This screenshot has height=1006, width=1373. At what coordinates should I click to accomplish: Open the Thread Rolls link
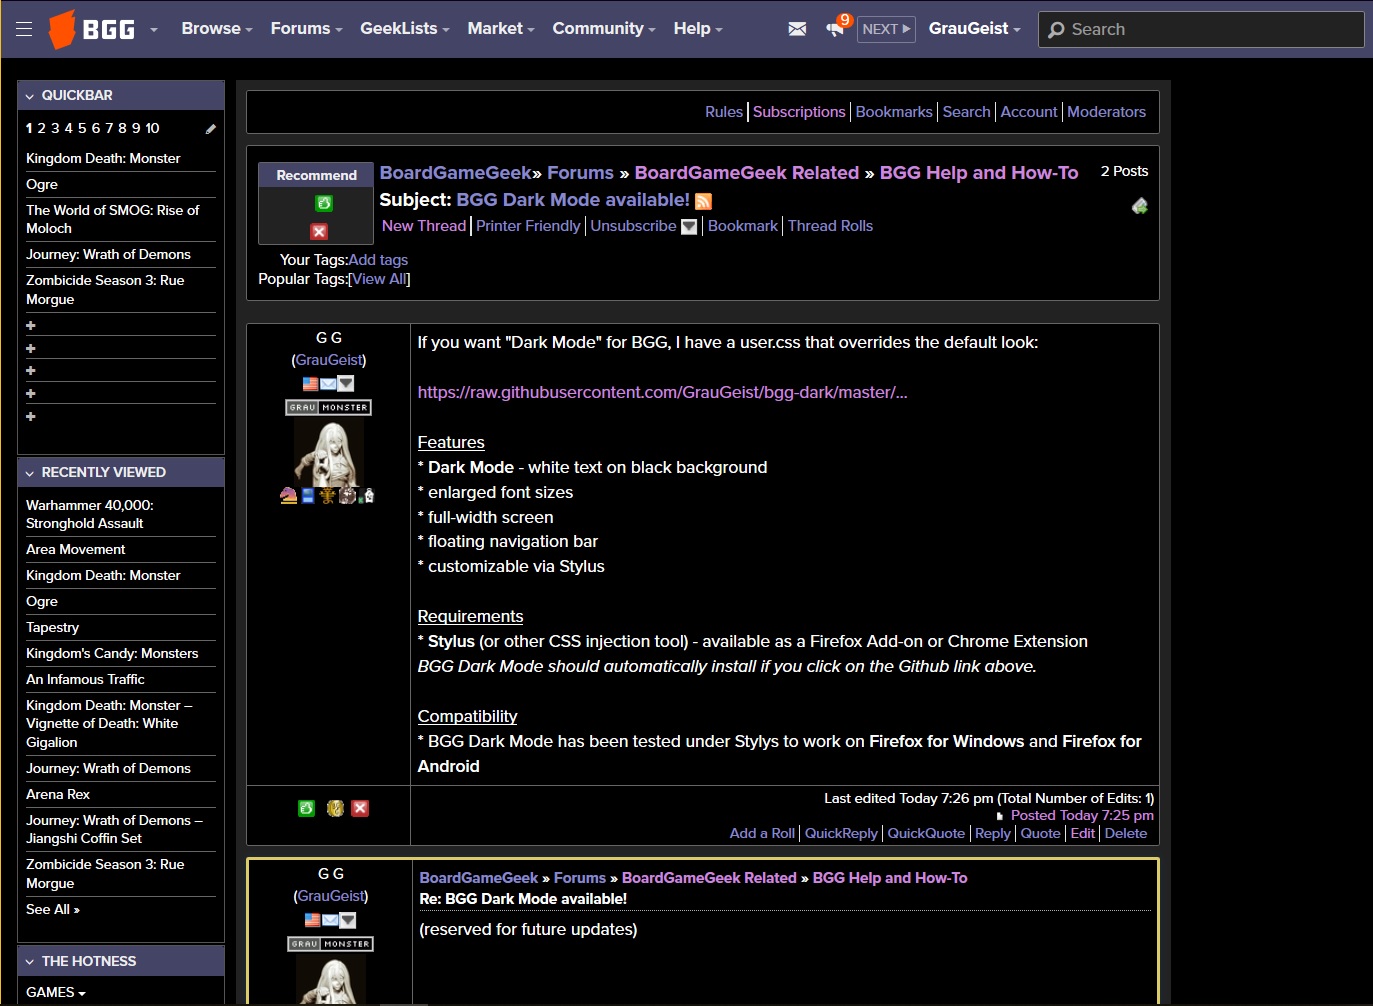[x=830, y=226]
